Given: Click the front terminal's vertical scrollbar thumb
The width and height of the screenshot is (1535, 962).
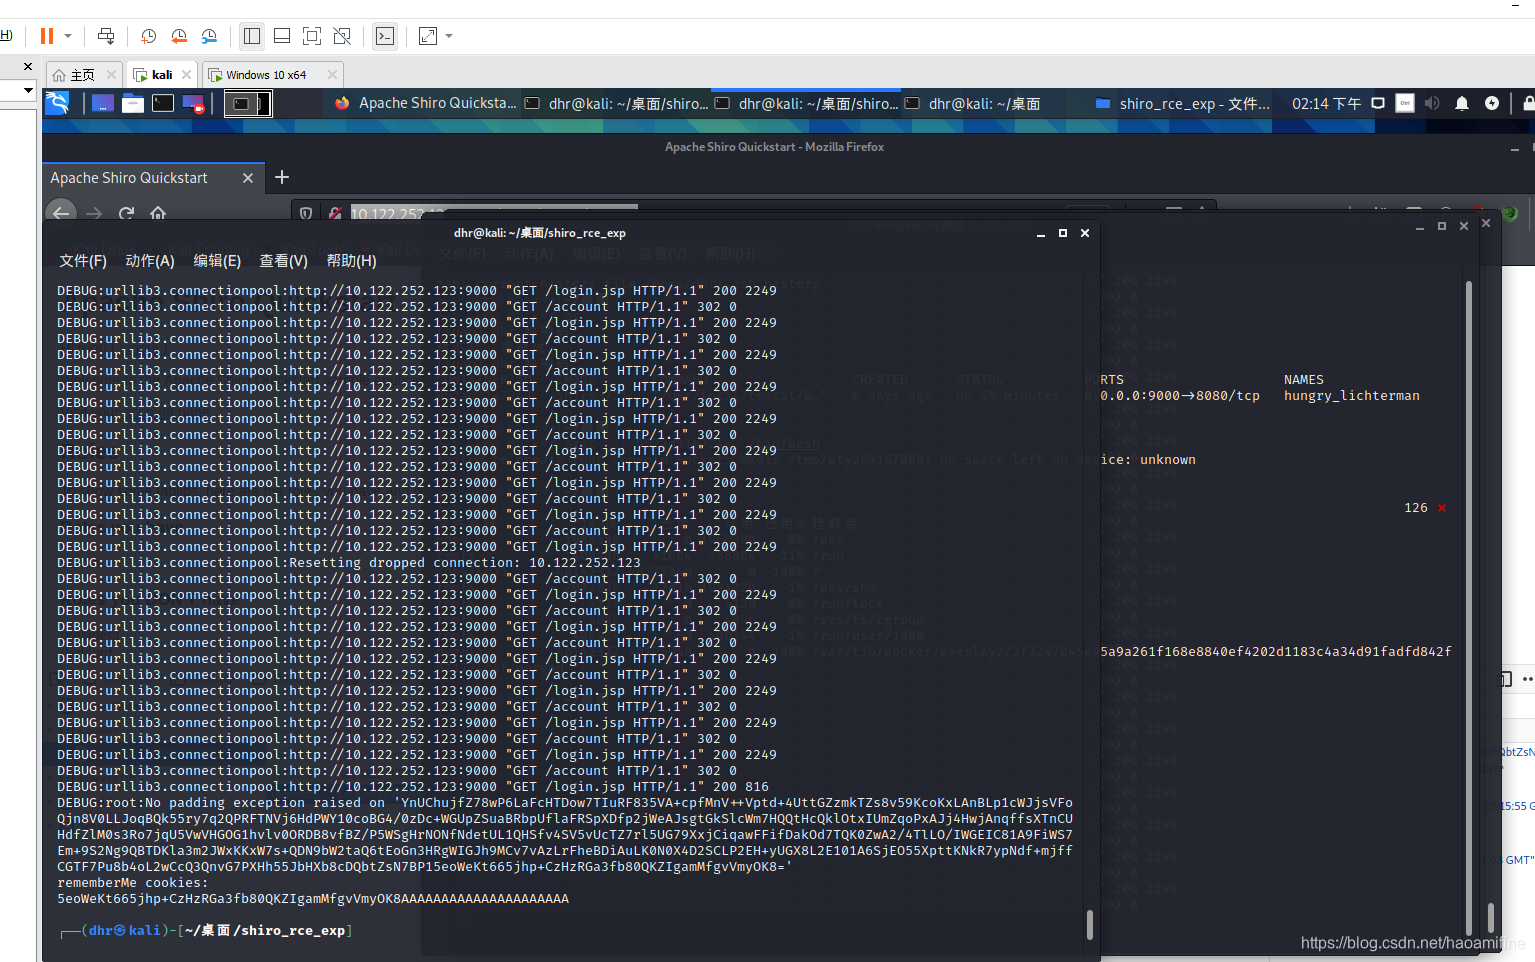Looking at the screenshot, I should pos(1090,924).
